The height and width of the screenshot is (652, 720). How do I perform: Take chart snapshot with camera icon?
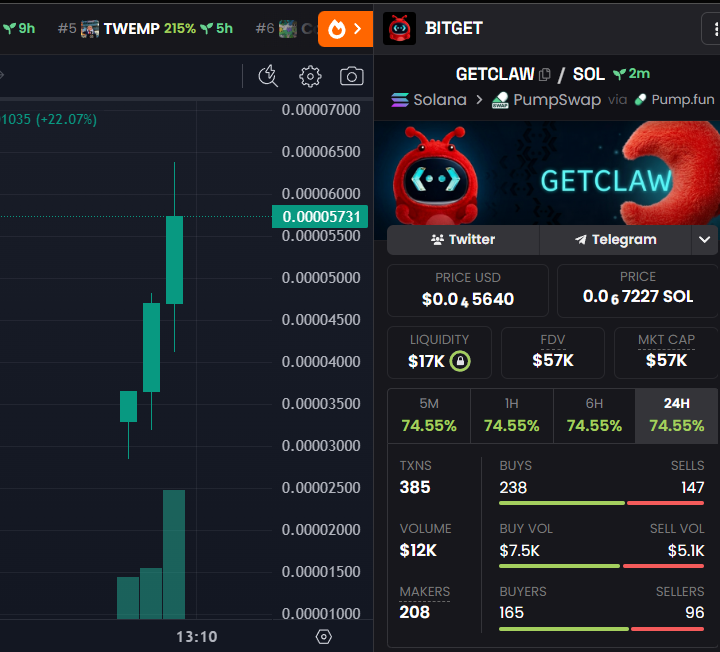pos(352,76)
